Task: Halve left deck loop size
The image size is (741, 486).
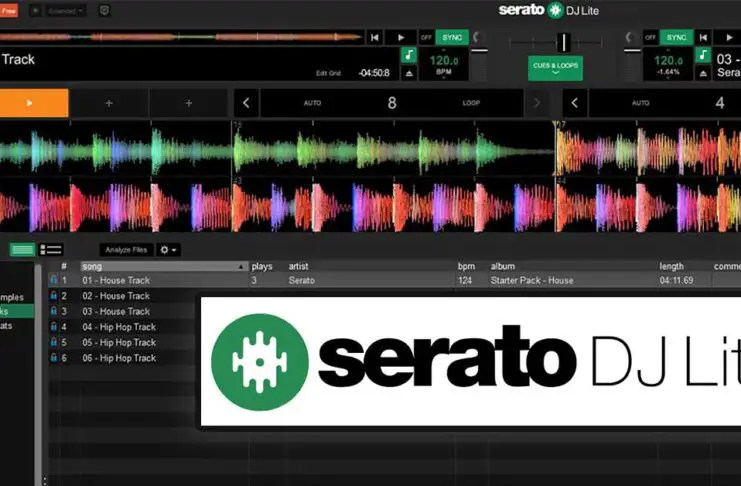Action: tap(246, 103)
